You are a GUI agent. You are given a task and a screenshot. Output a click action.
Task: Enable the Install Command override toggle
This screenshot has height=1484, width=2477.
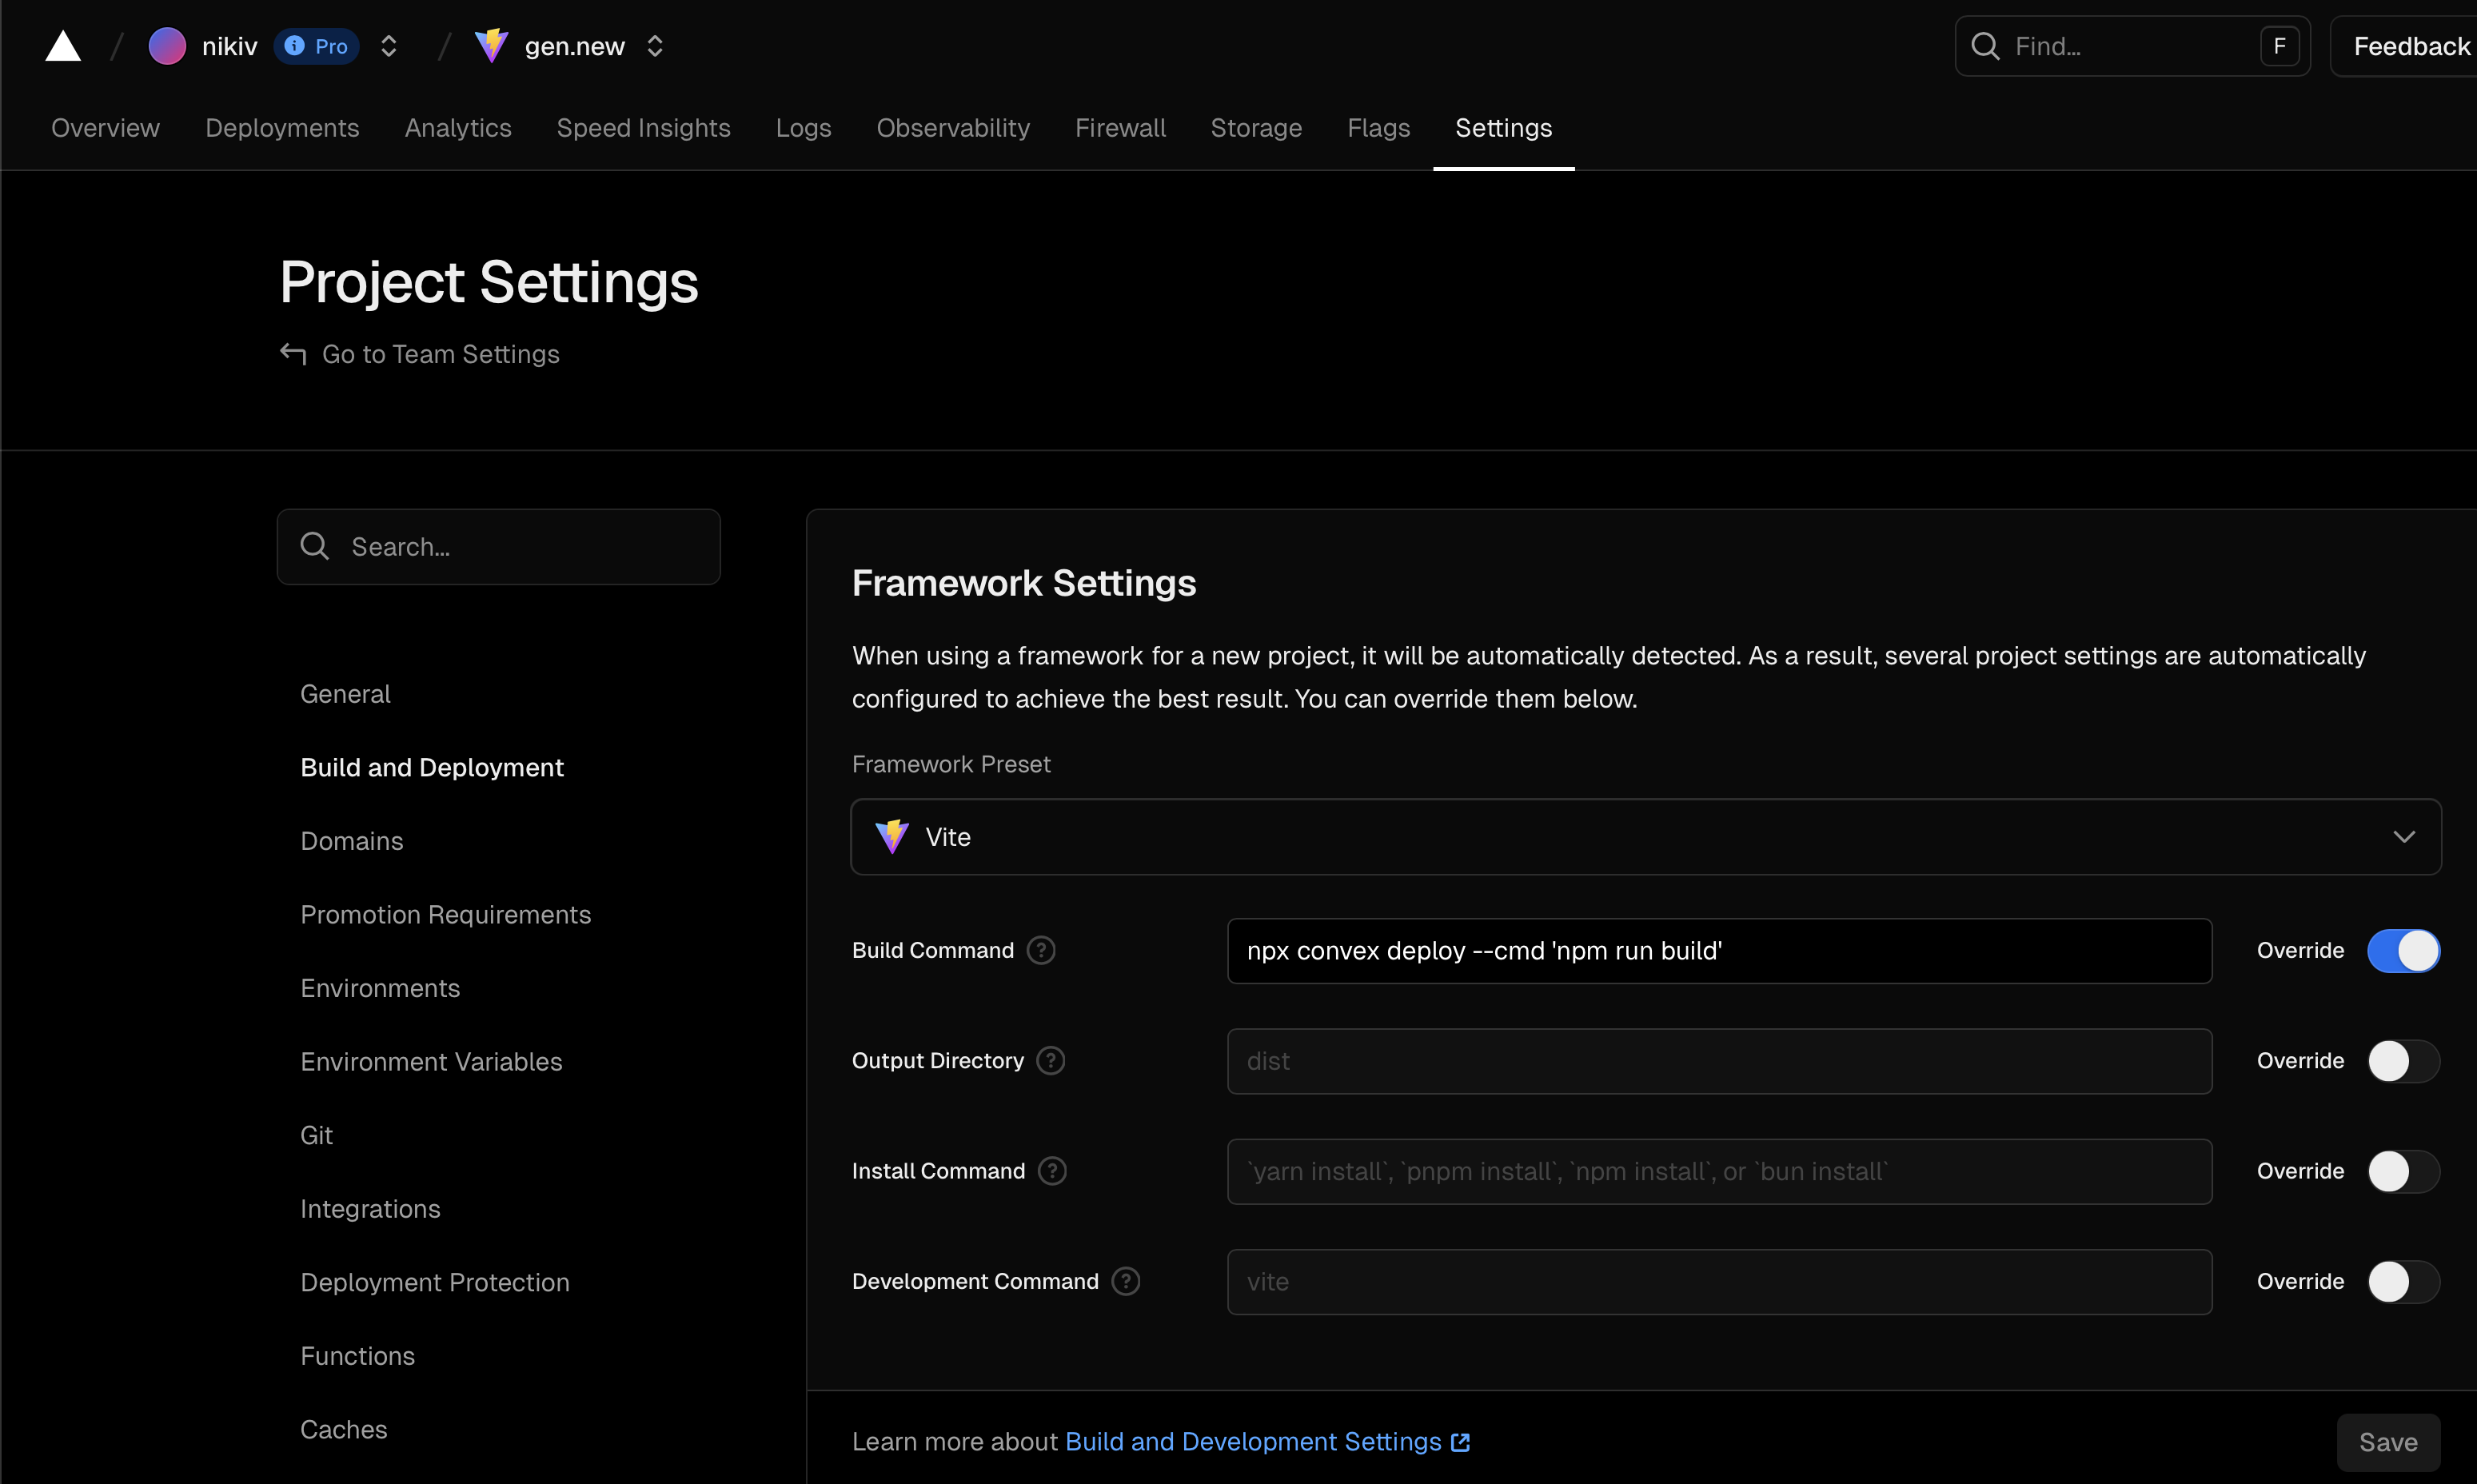[x=2403, y=1171]
